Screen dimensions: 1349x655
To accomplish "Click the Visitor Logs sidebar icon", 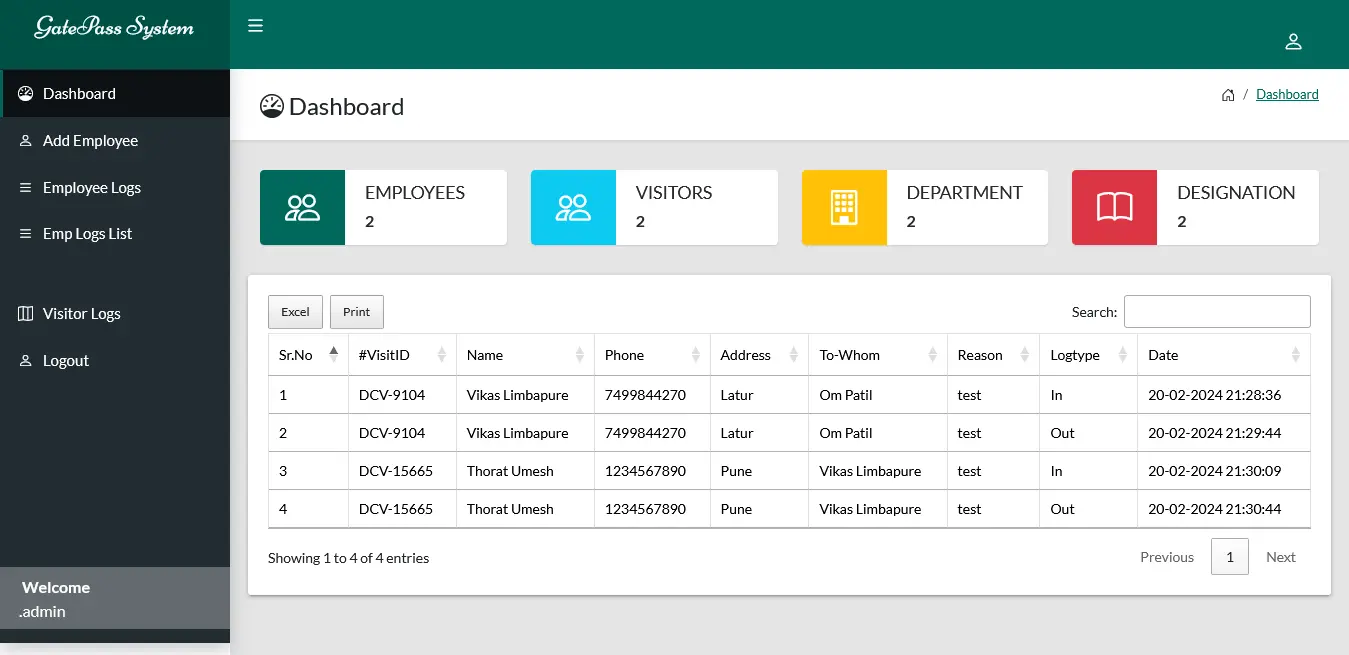I will point(24,313).
